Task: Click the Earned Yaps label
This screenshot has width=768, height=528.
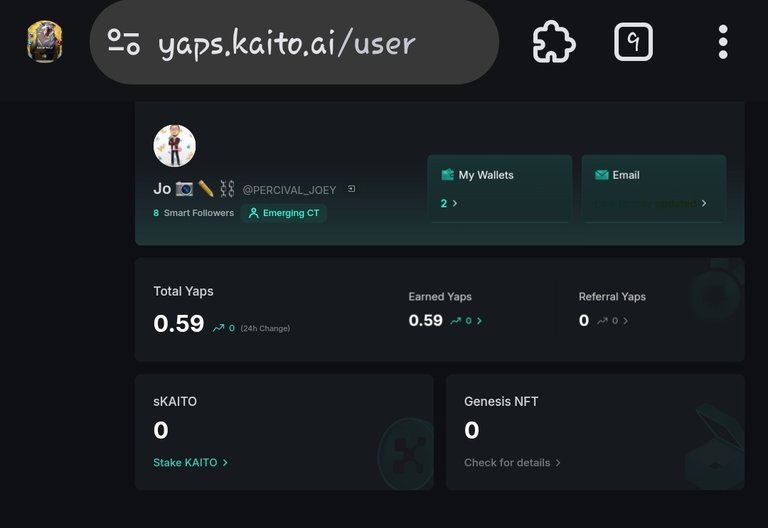Action: point(440,296)
